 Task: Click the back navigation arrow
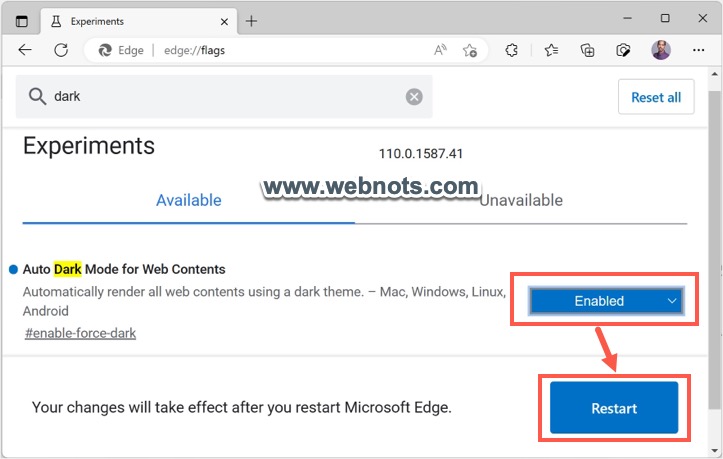coord(25,50)
